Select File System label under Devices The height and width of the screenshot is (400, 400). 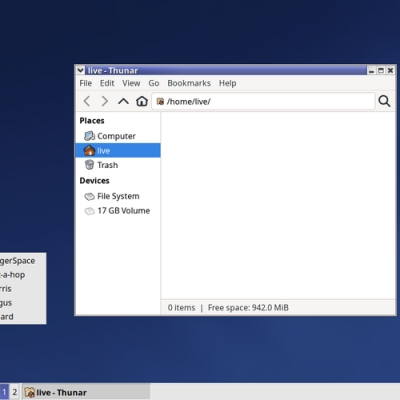click(118, 196)
